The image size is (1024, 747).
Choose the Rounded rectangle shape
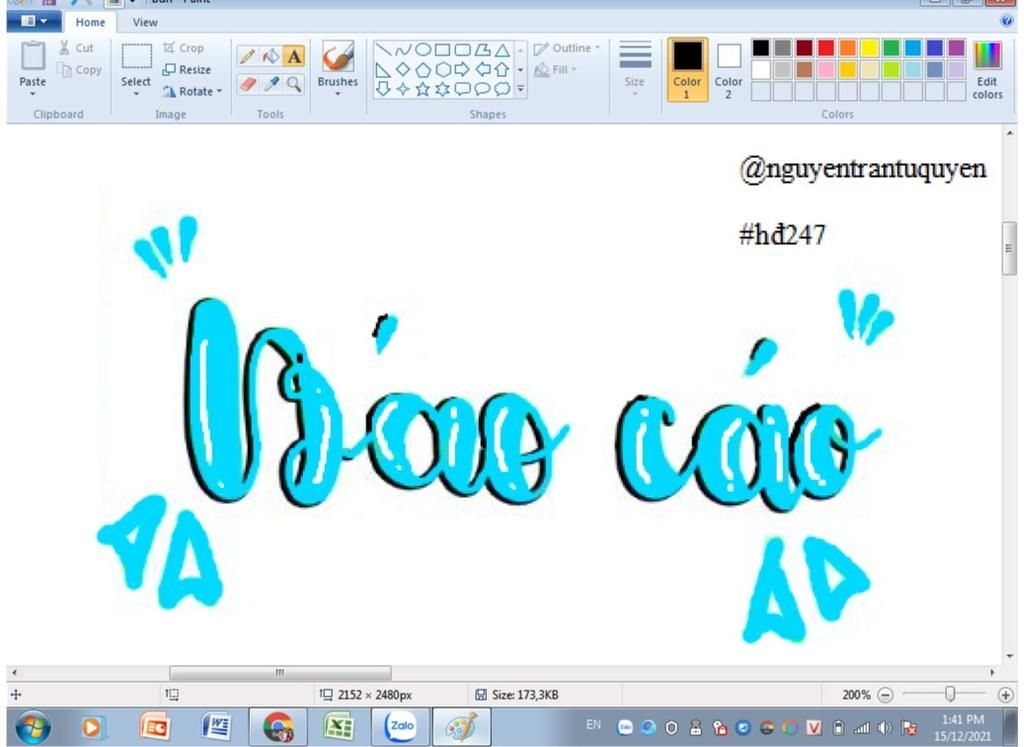click(x=462, y=50)
